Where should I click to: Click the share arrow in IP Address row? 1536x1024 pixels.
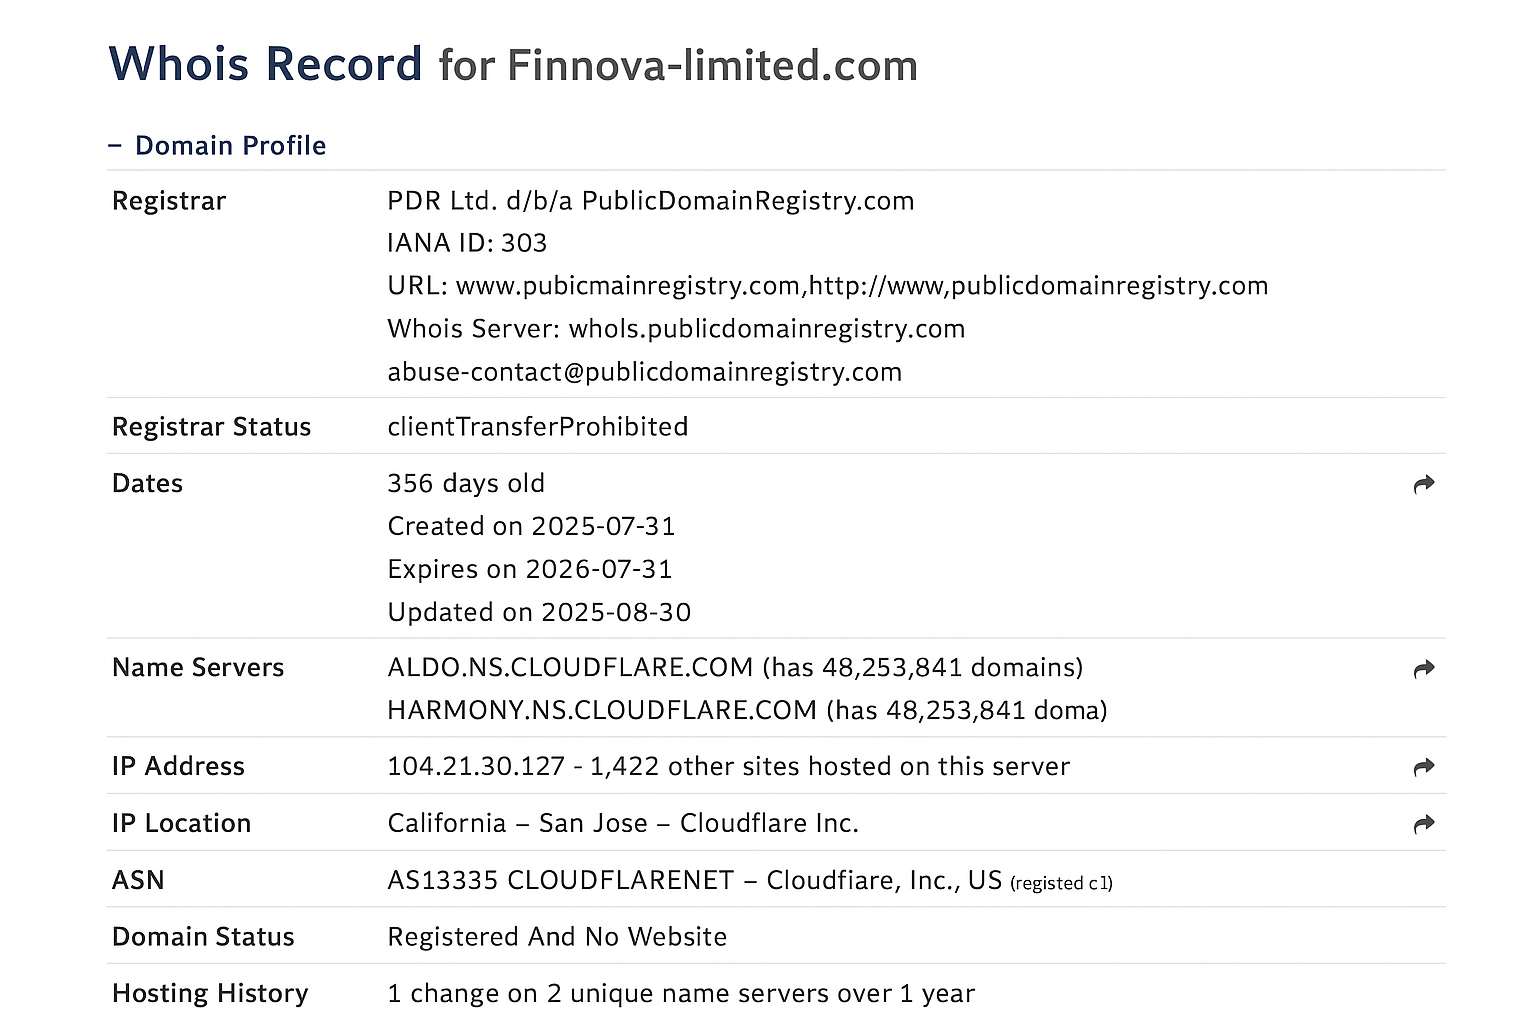1424,767
